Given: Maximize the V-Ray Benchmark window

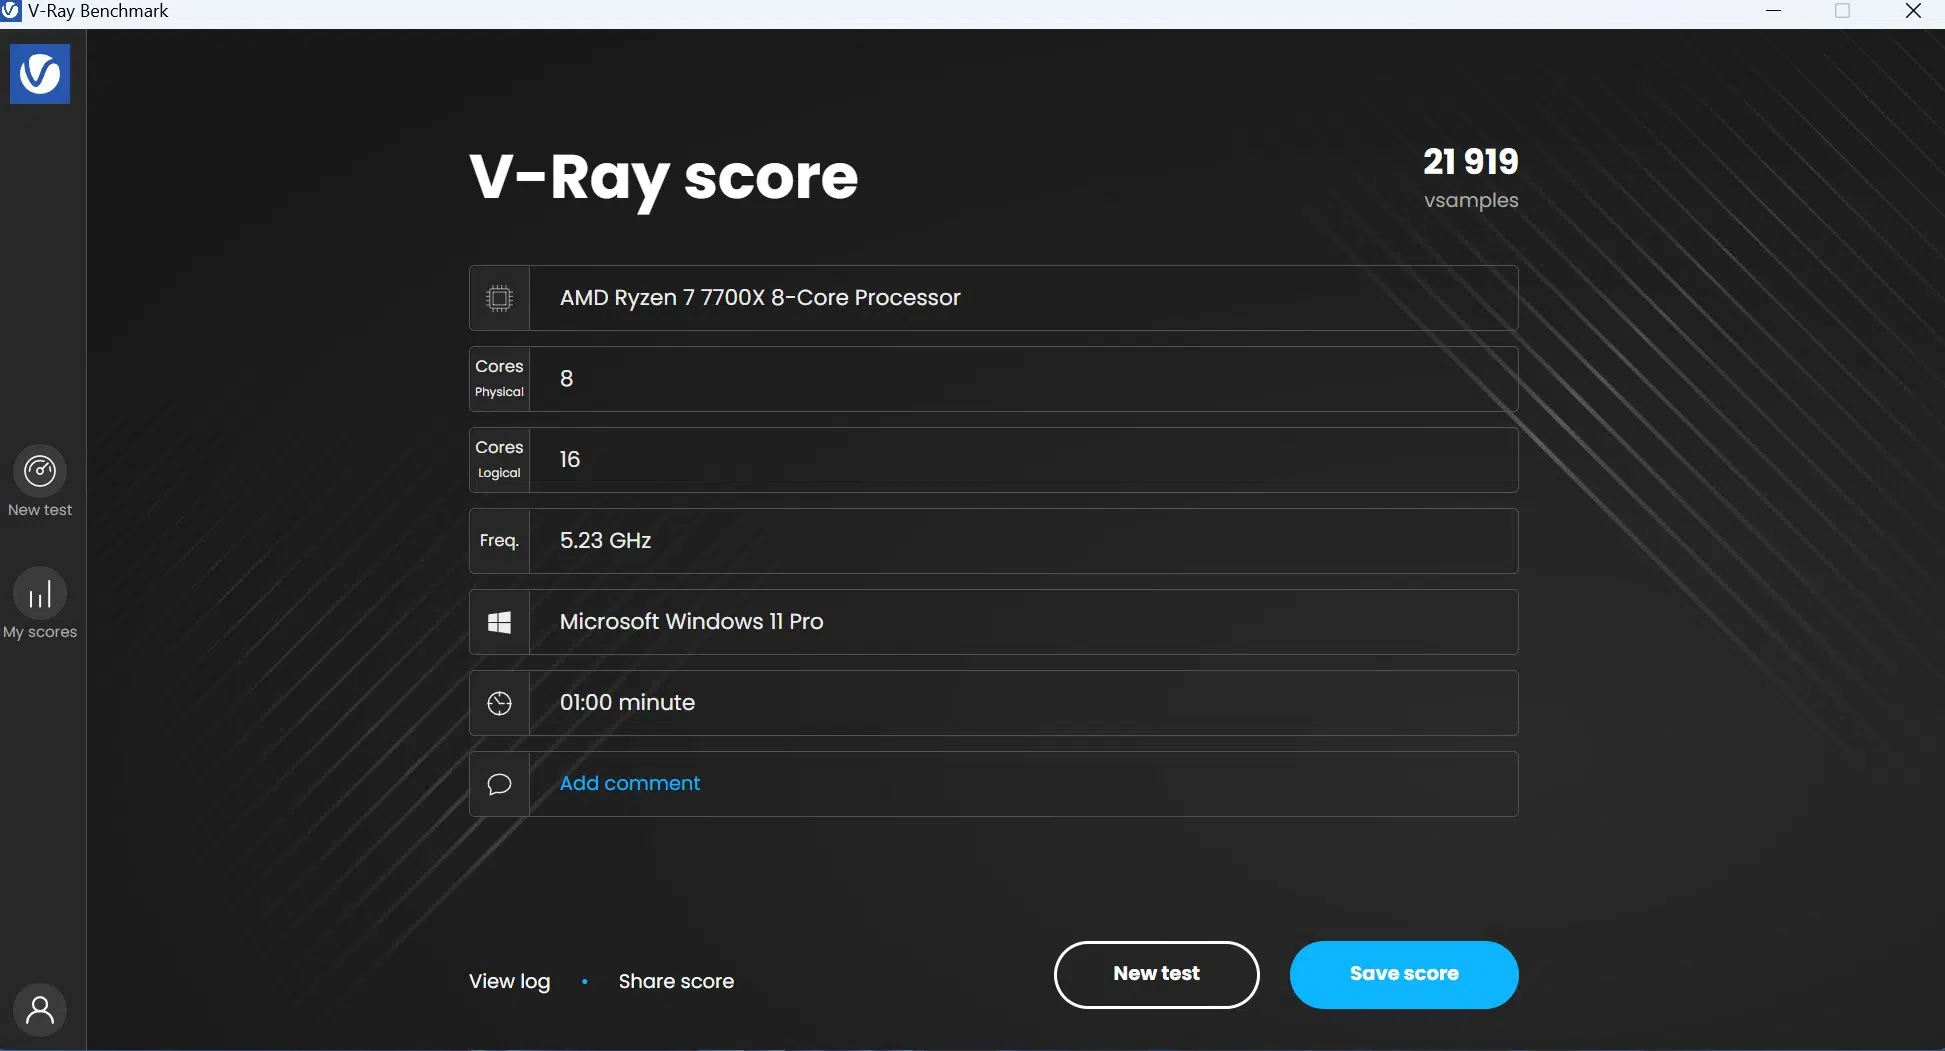Looking at the screenshot, I should coord(1843,11).
